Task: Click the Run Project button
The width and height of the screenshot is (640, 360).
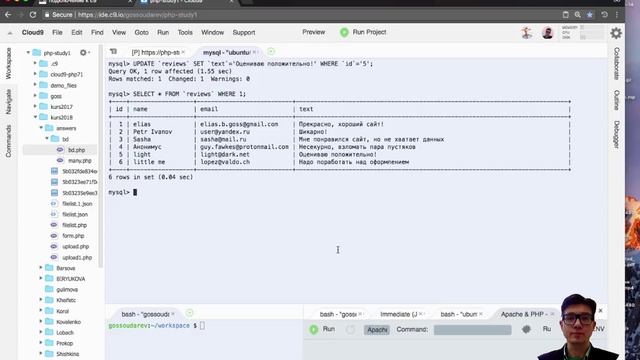Action: coord(363,32)
